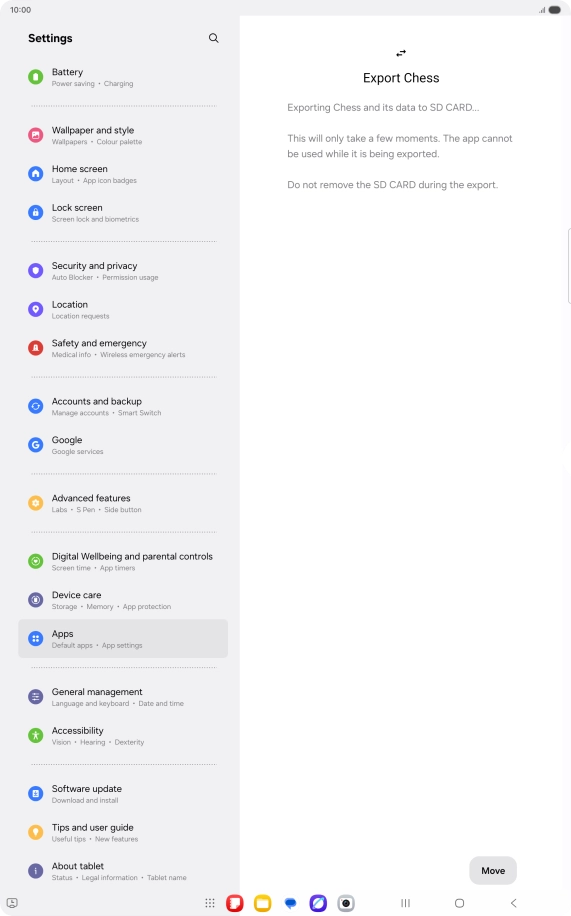Go to General management settings

click(x=123, y=697)
